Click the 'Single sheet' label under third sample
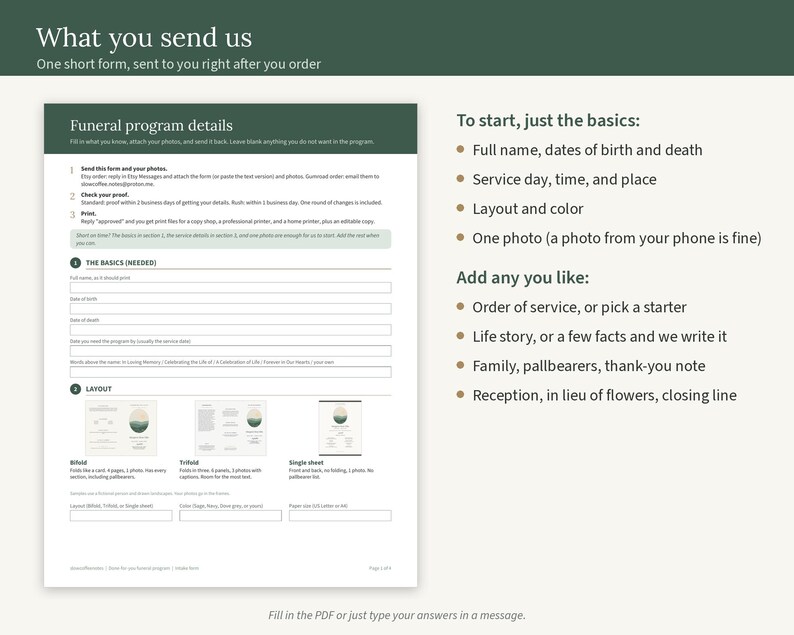The width and height of the screenshot is (794, 635). (306, 462)
